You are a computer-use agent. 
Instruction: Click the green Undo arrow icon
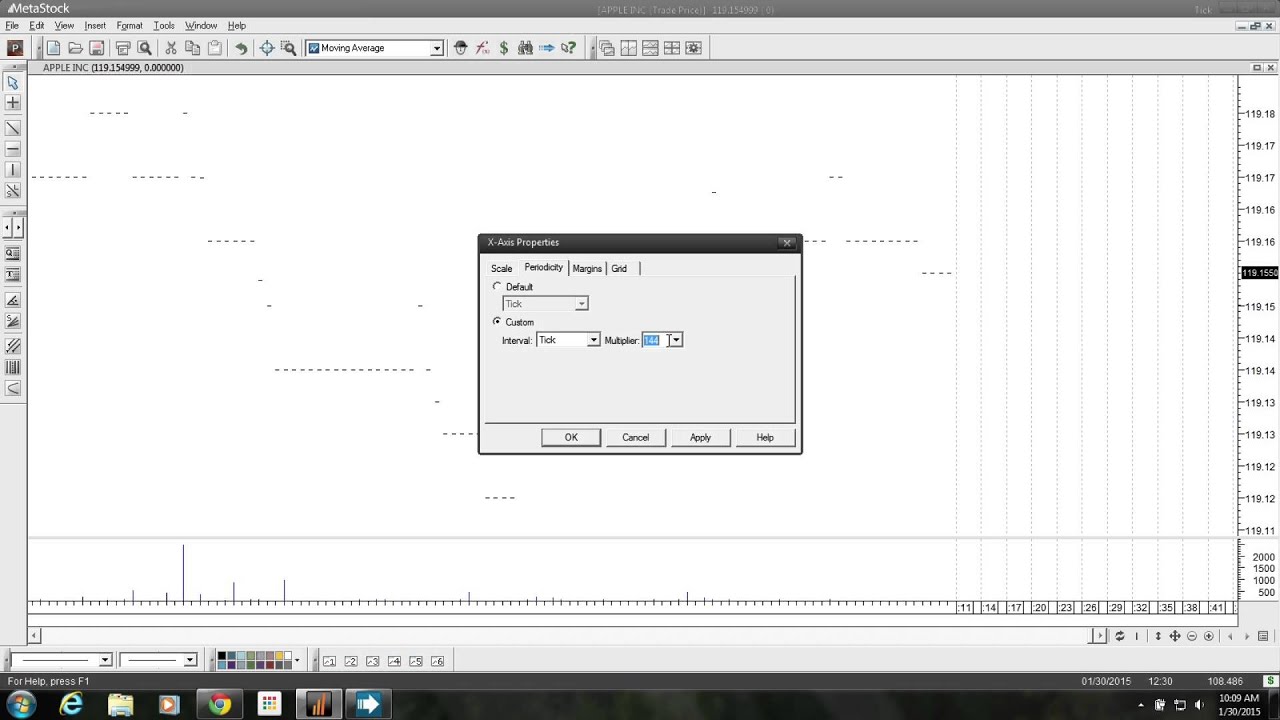tap(240, 48)
